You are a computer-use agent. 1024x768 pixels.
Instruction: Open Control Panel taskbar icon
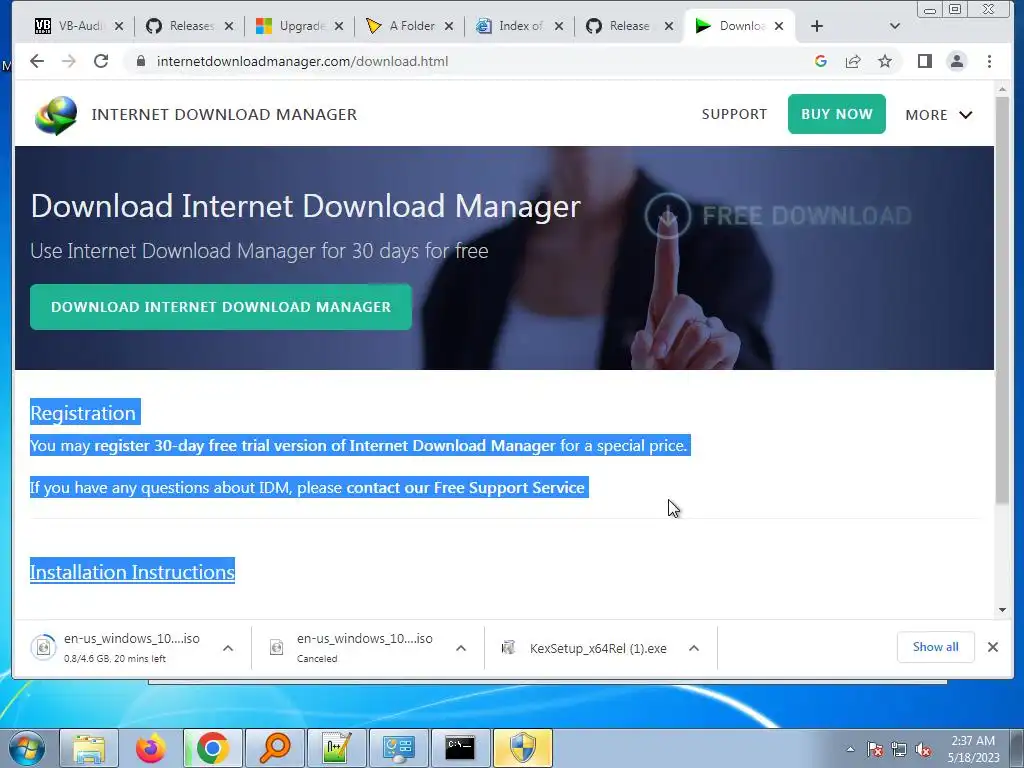399,748
